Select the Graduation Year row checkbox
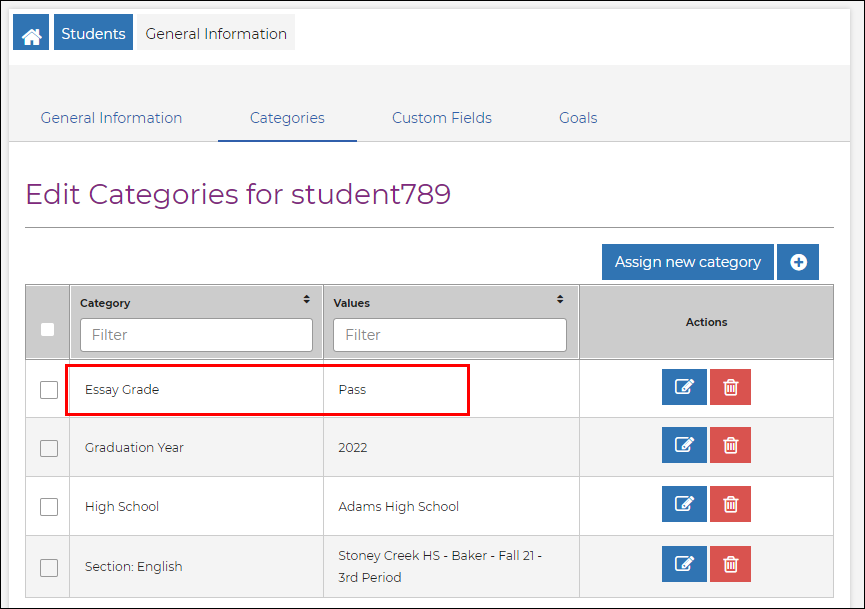The width and height of the screenshot is (865, 609). pyautogui.click(x=49, y=448)
